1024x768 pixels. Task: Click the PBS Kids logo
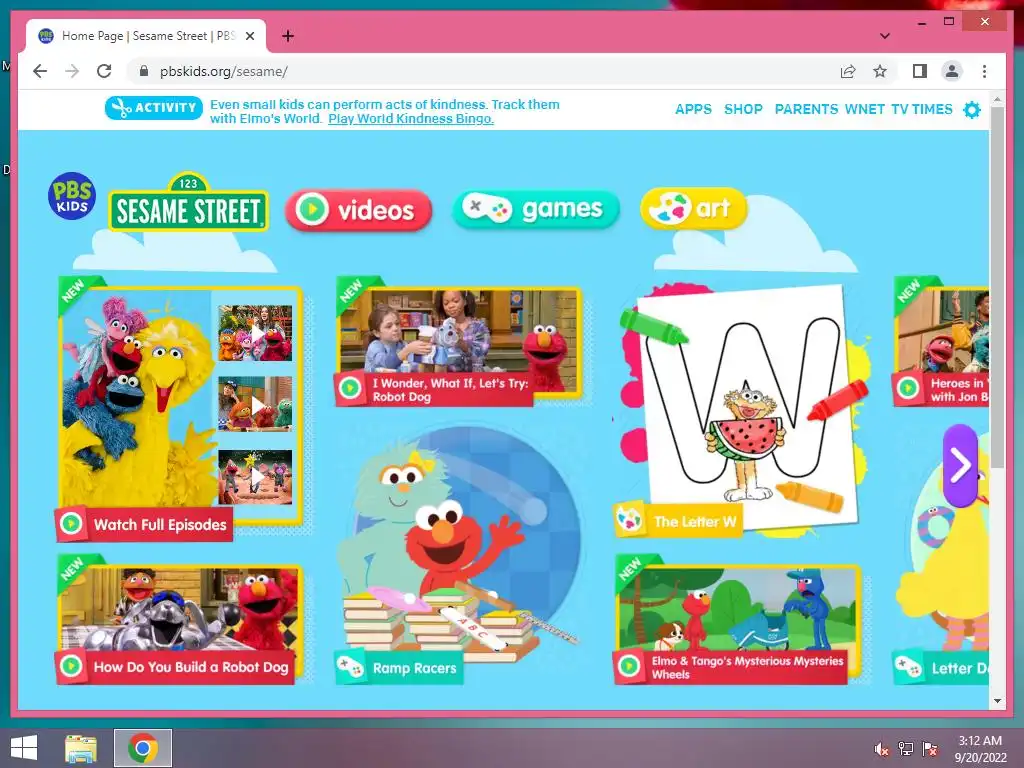pyautogui.click(x=72, y=196)
